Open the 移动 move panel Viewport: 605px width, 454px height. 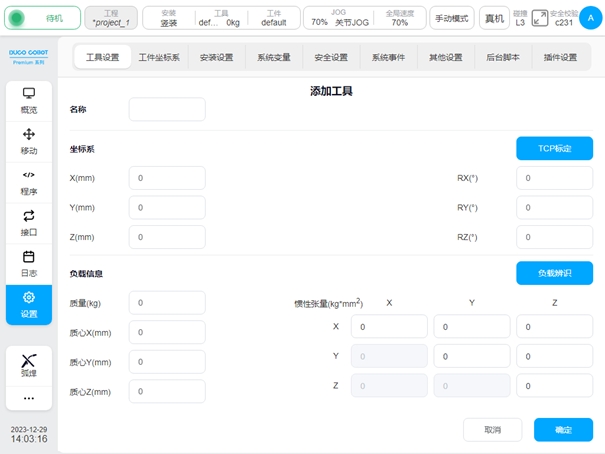tap(29, 141)
